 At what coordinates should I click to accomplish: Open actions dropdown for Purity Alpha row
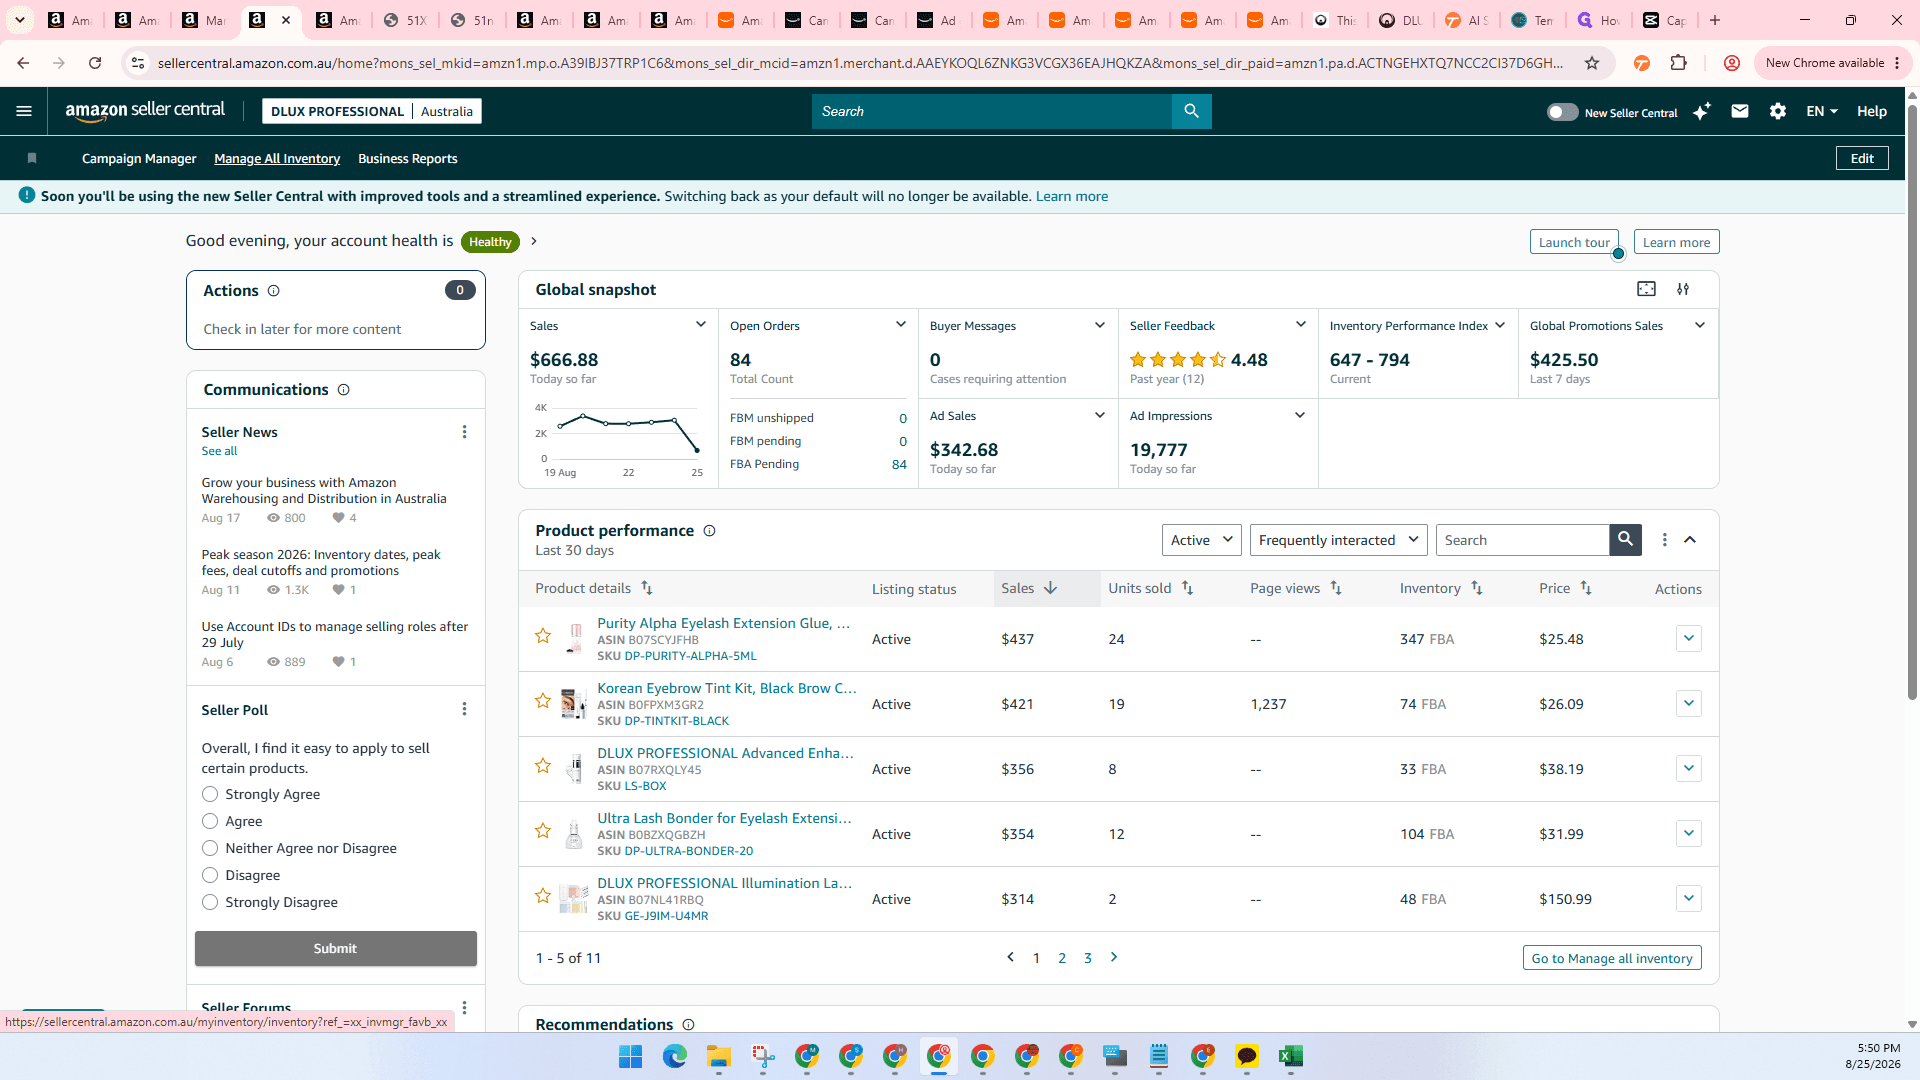(x=1688, y=638)
